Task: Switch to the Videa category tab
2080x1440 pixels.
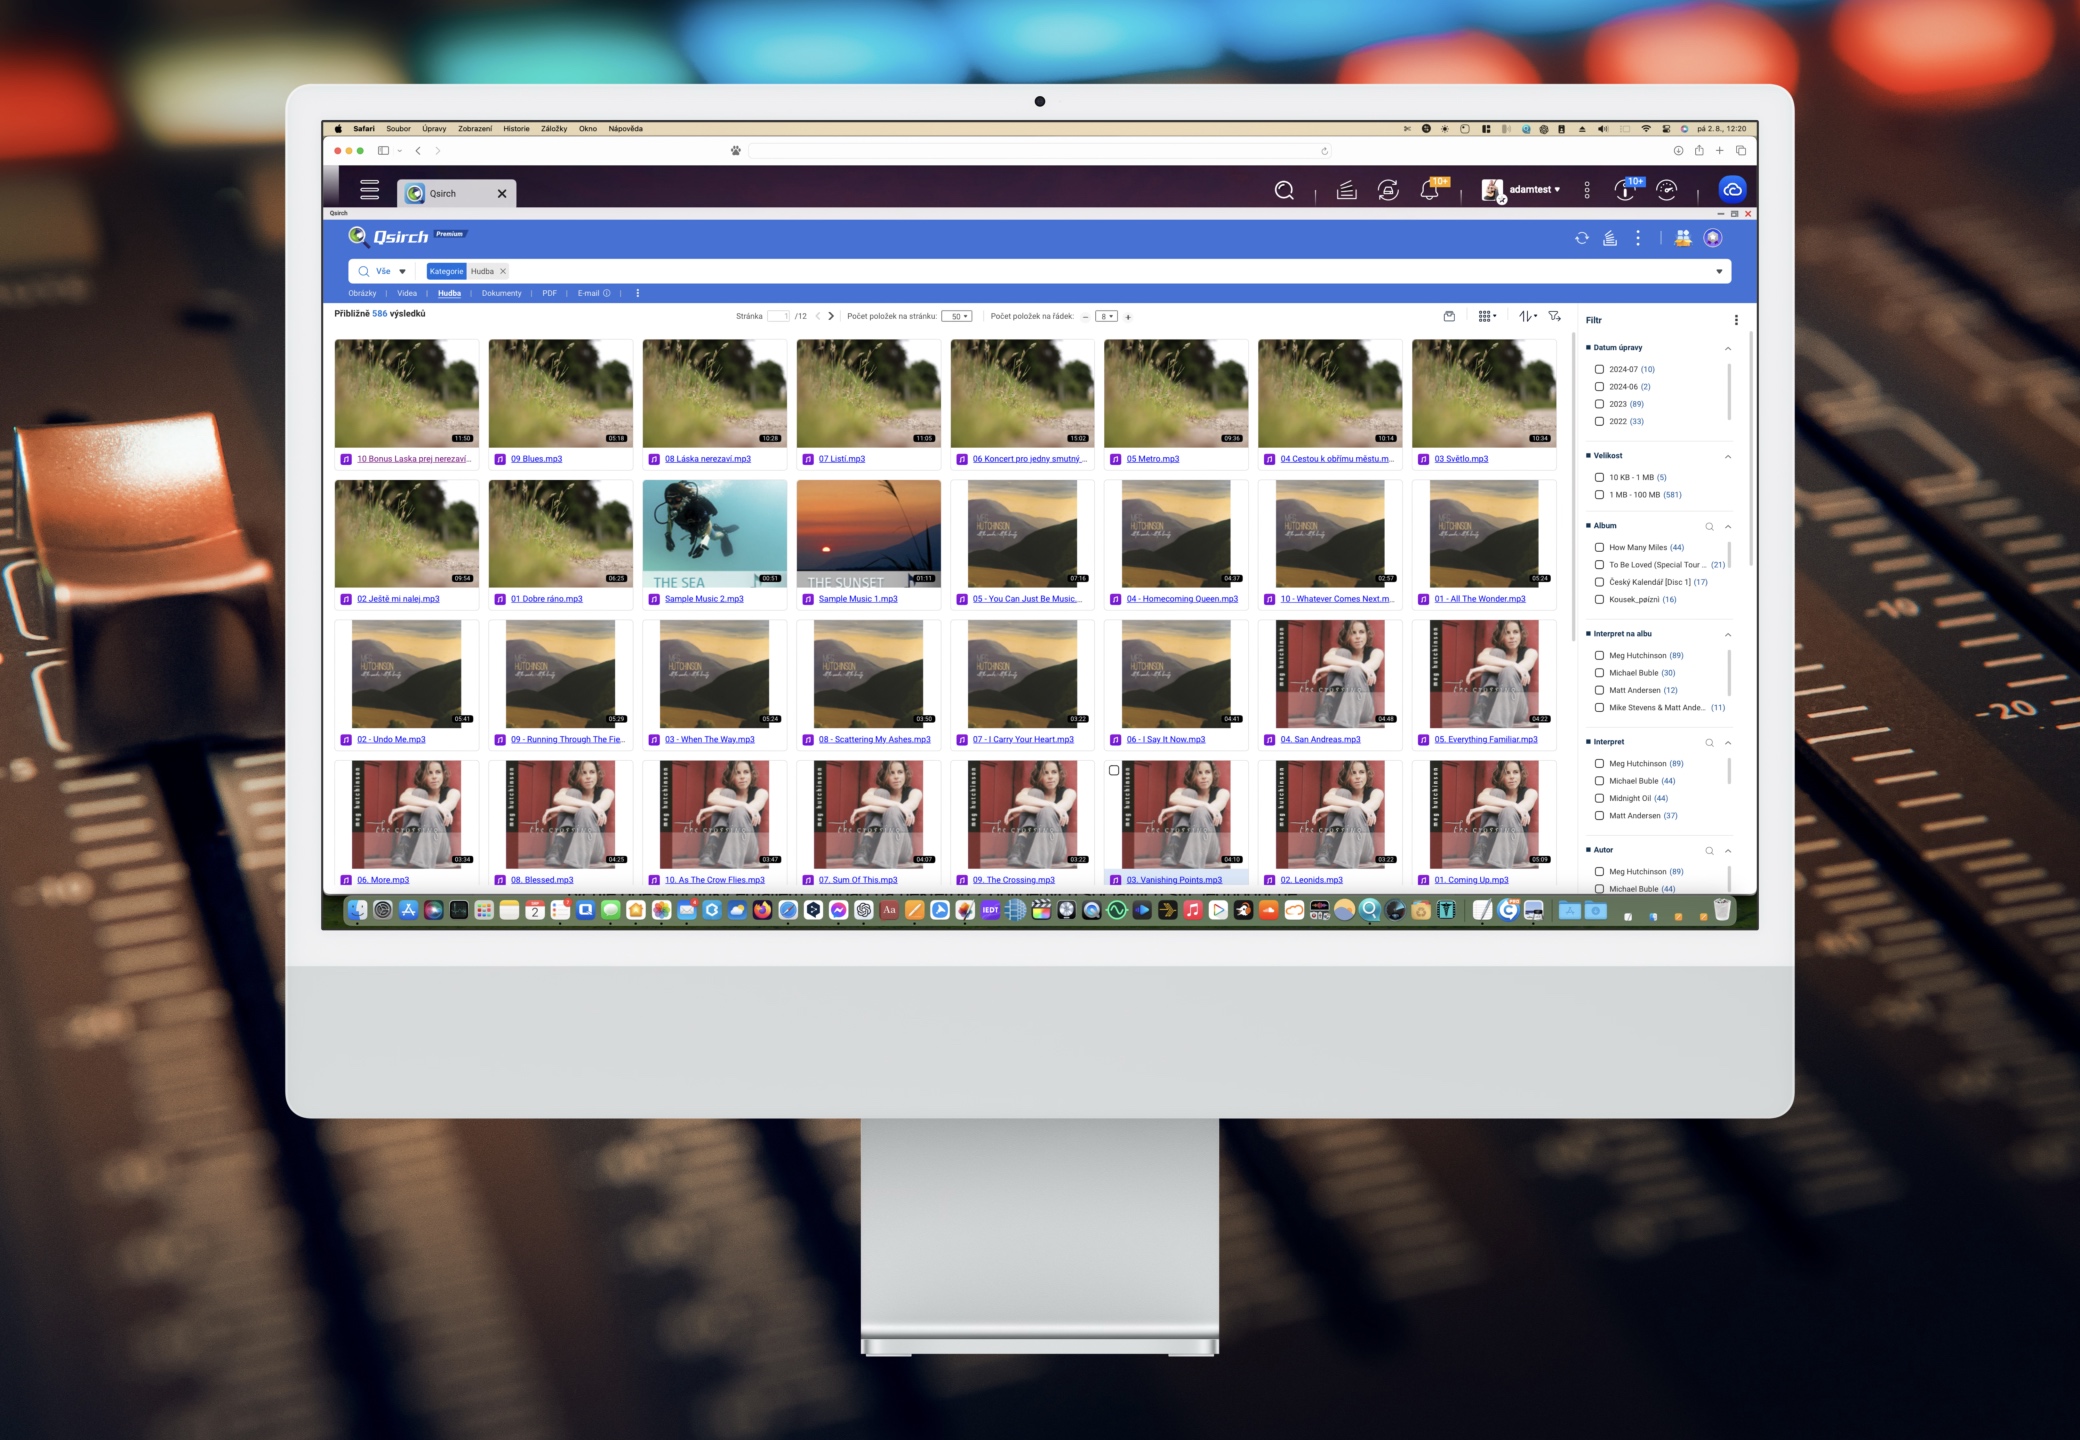Action: [x=407, y=293]
